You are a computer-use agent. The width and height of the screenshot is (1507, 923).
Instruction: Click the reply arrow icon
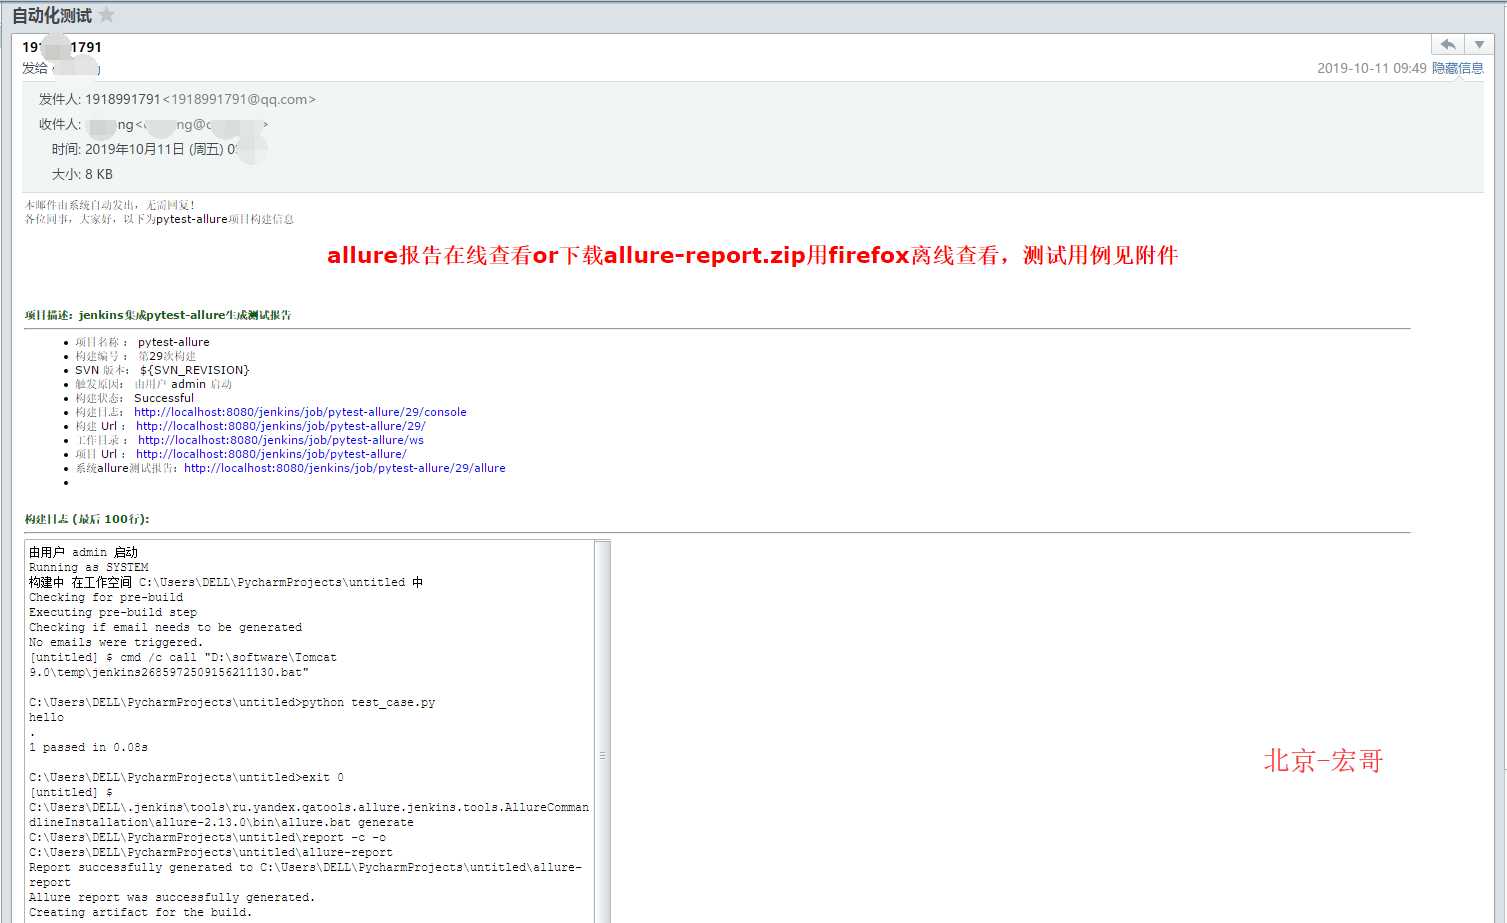1447,44
